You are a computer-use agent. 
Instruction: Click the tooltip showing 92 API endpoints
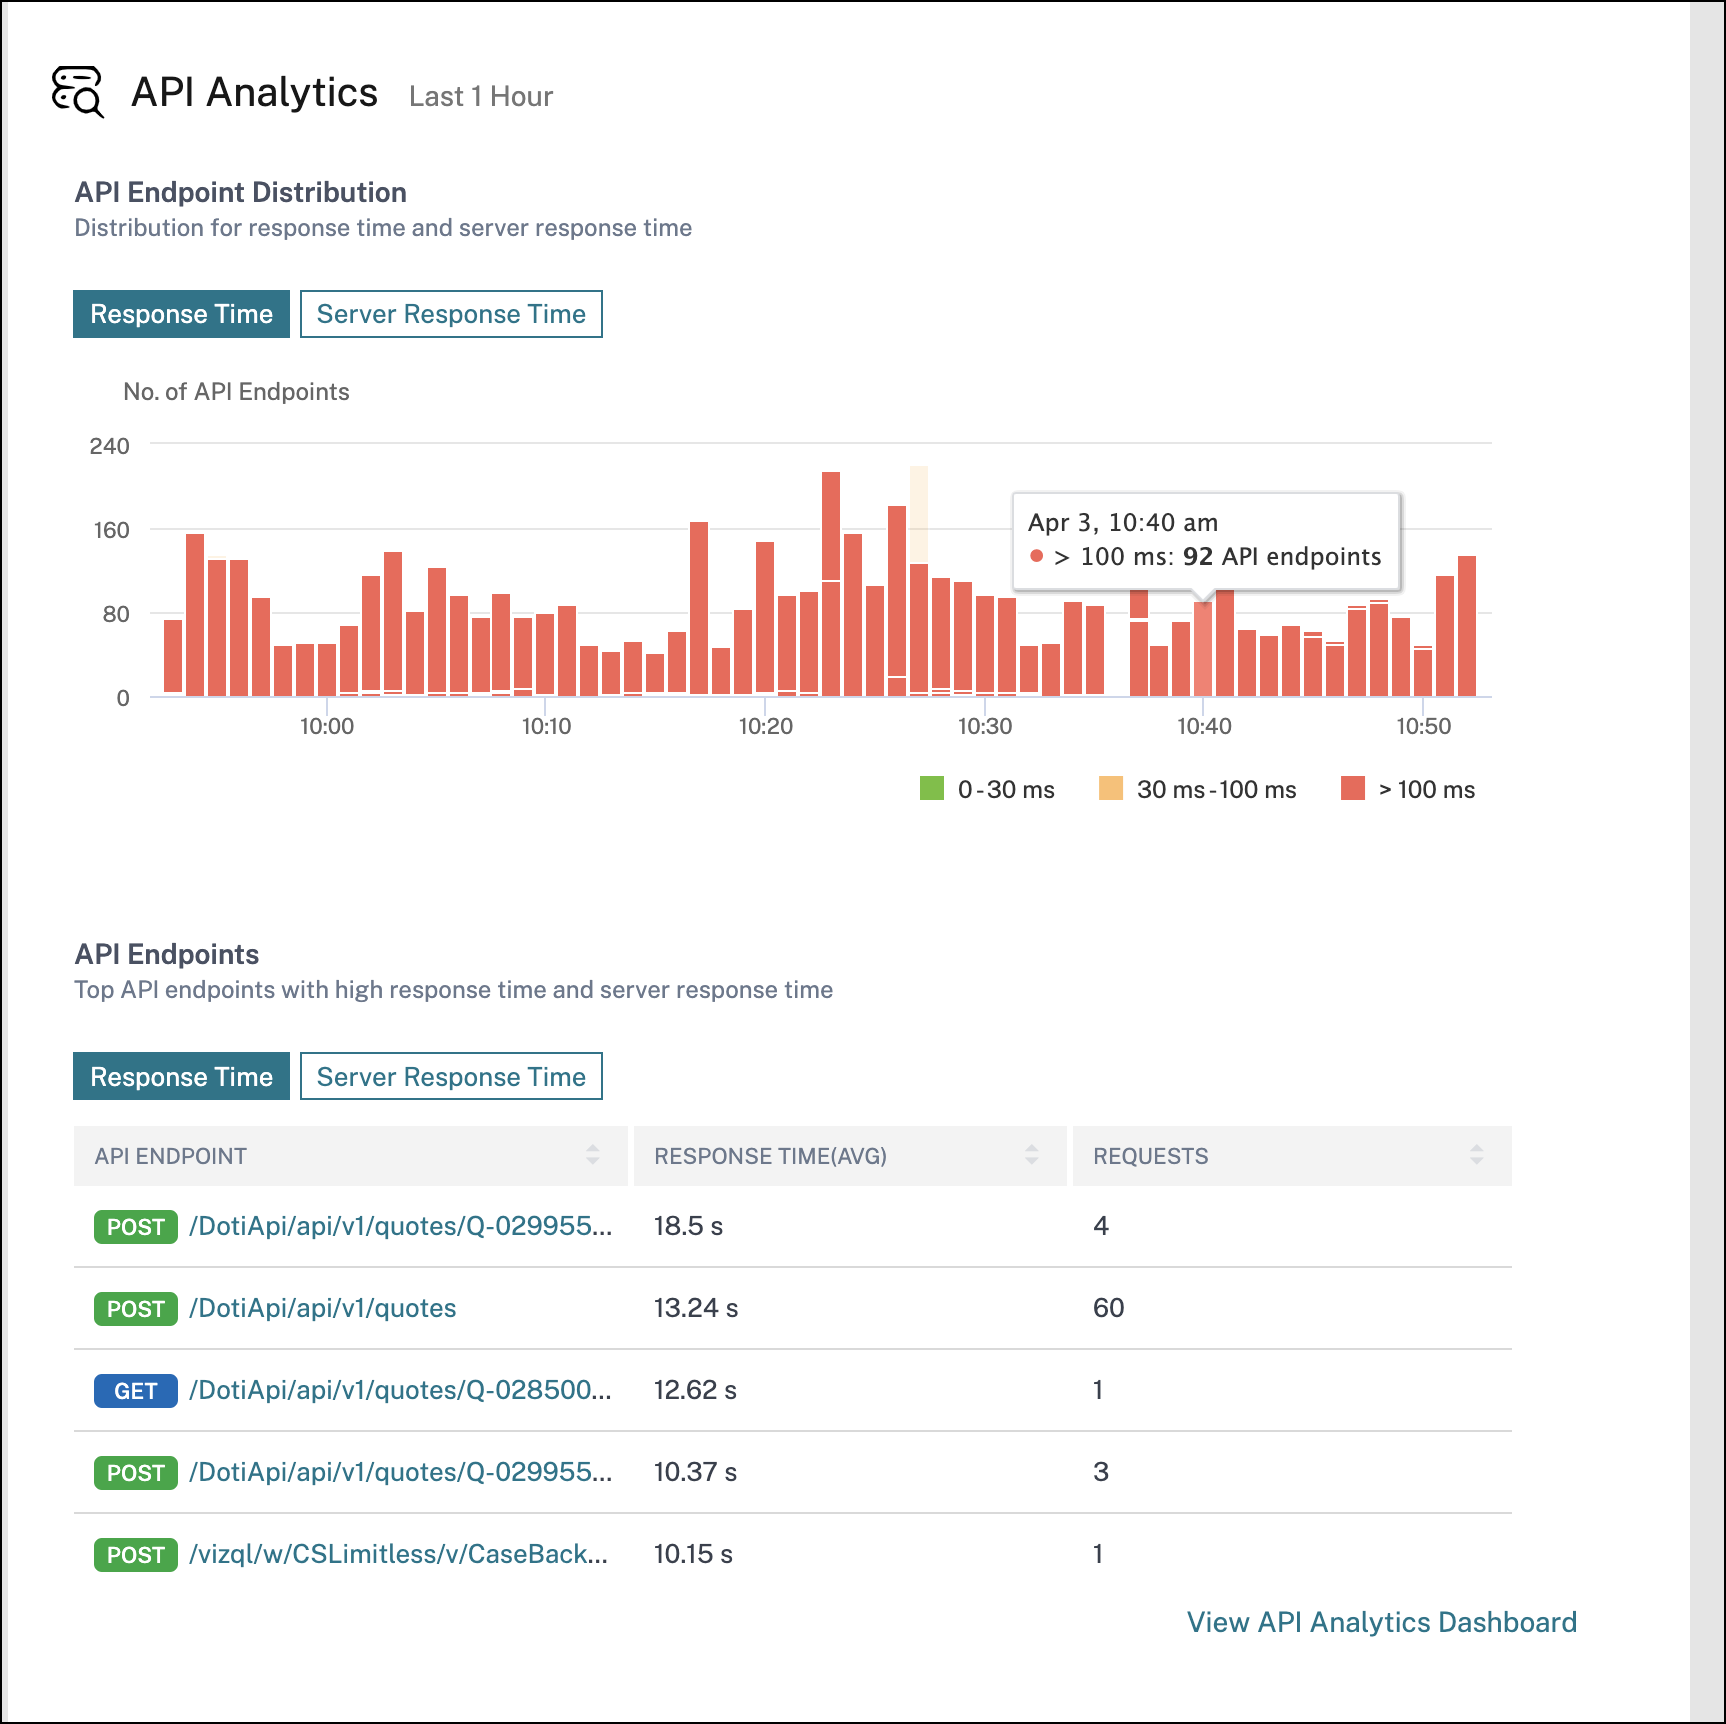[1205, 540]
